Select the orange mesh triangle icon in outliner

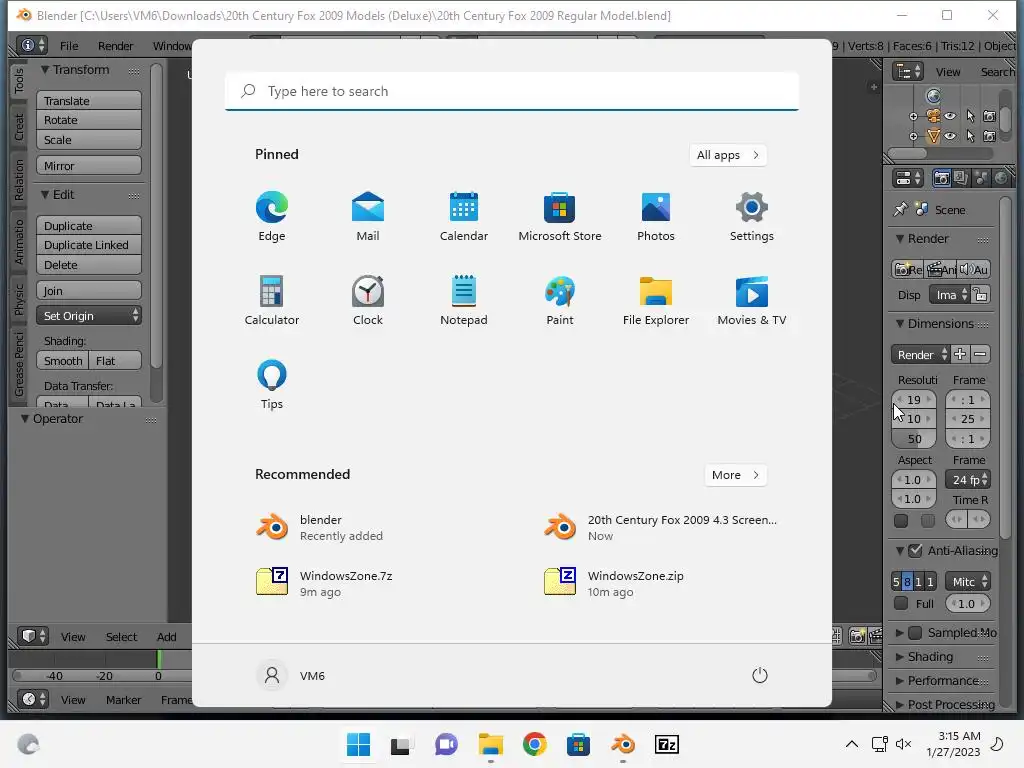[x=933, y=136]
